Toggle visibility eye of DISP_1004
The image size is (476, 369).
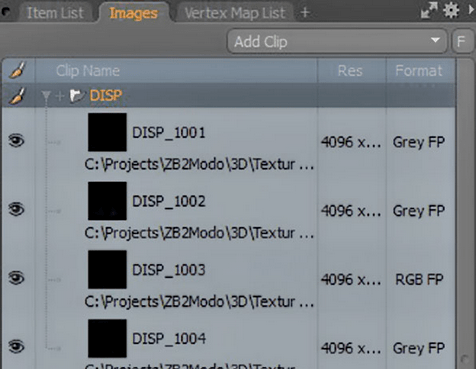(16, 346)
